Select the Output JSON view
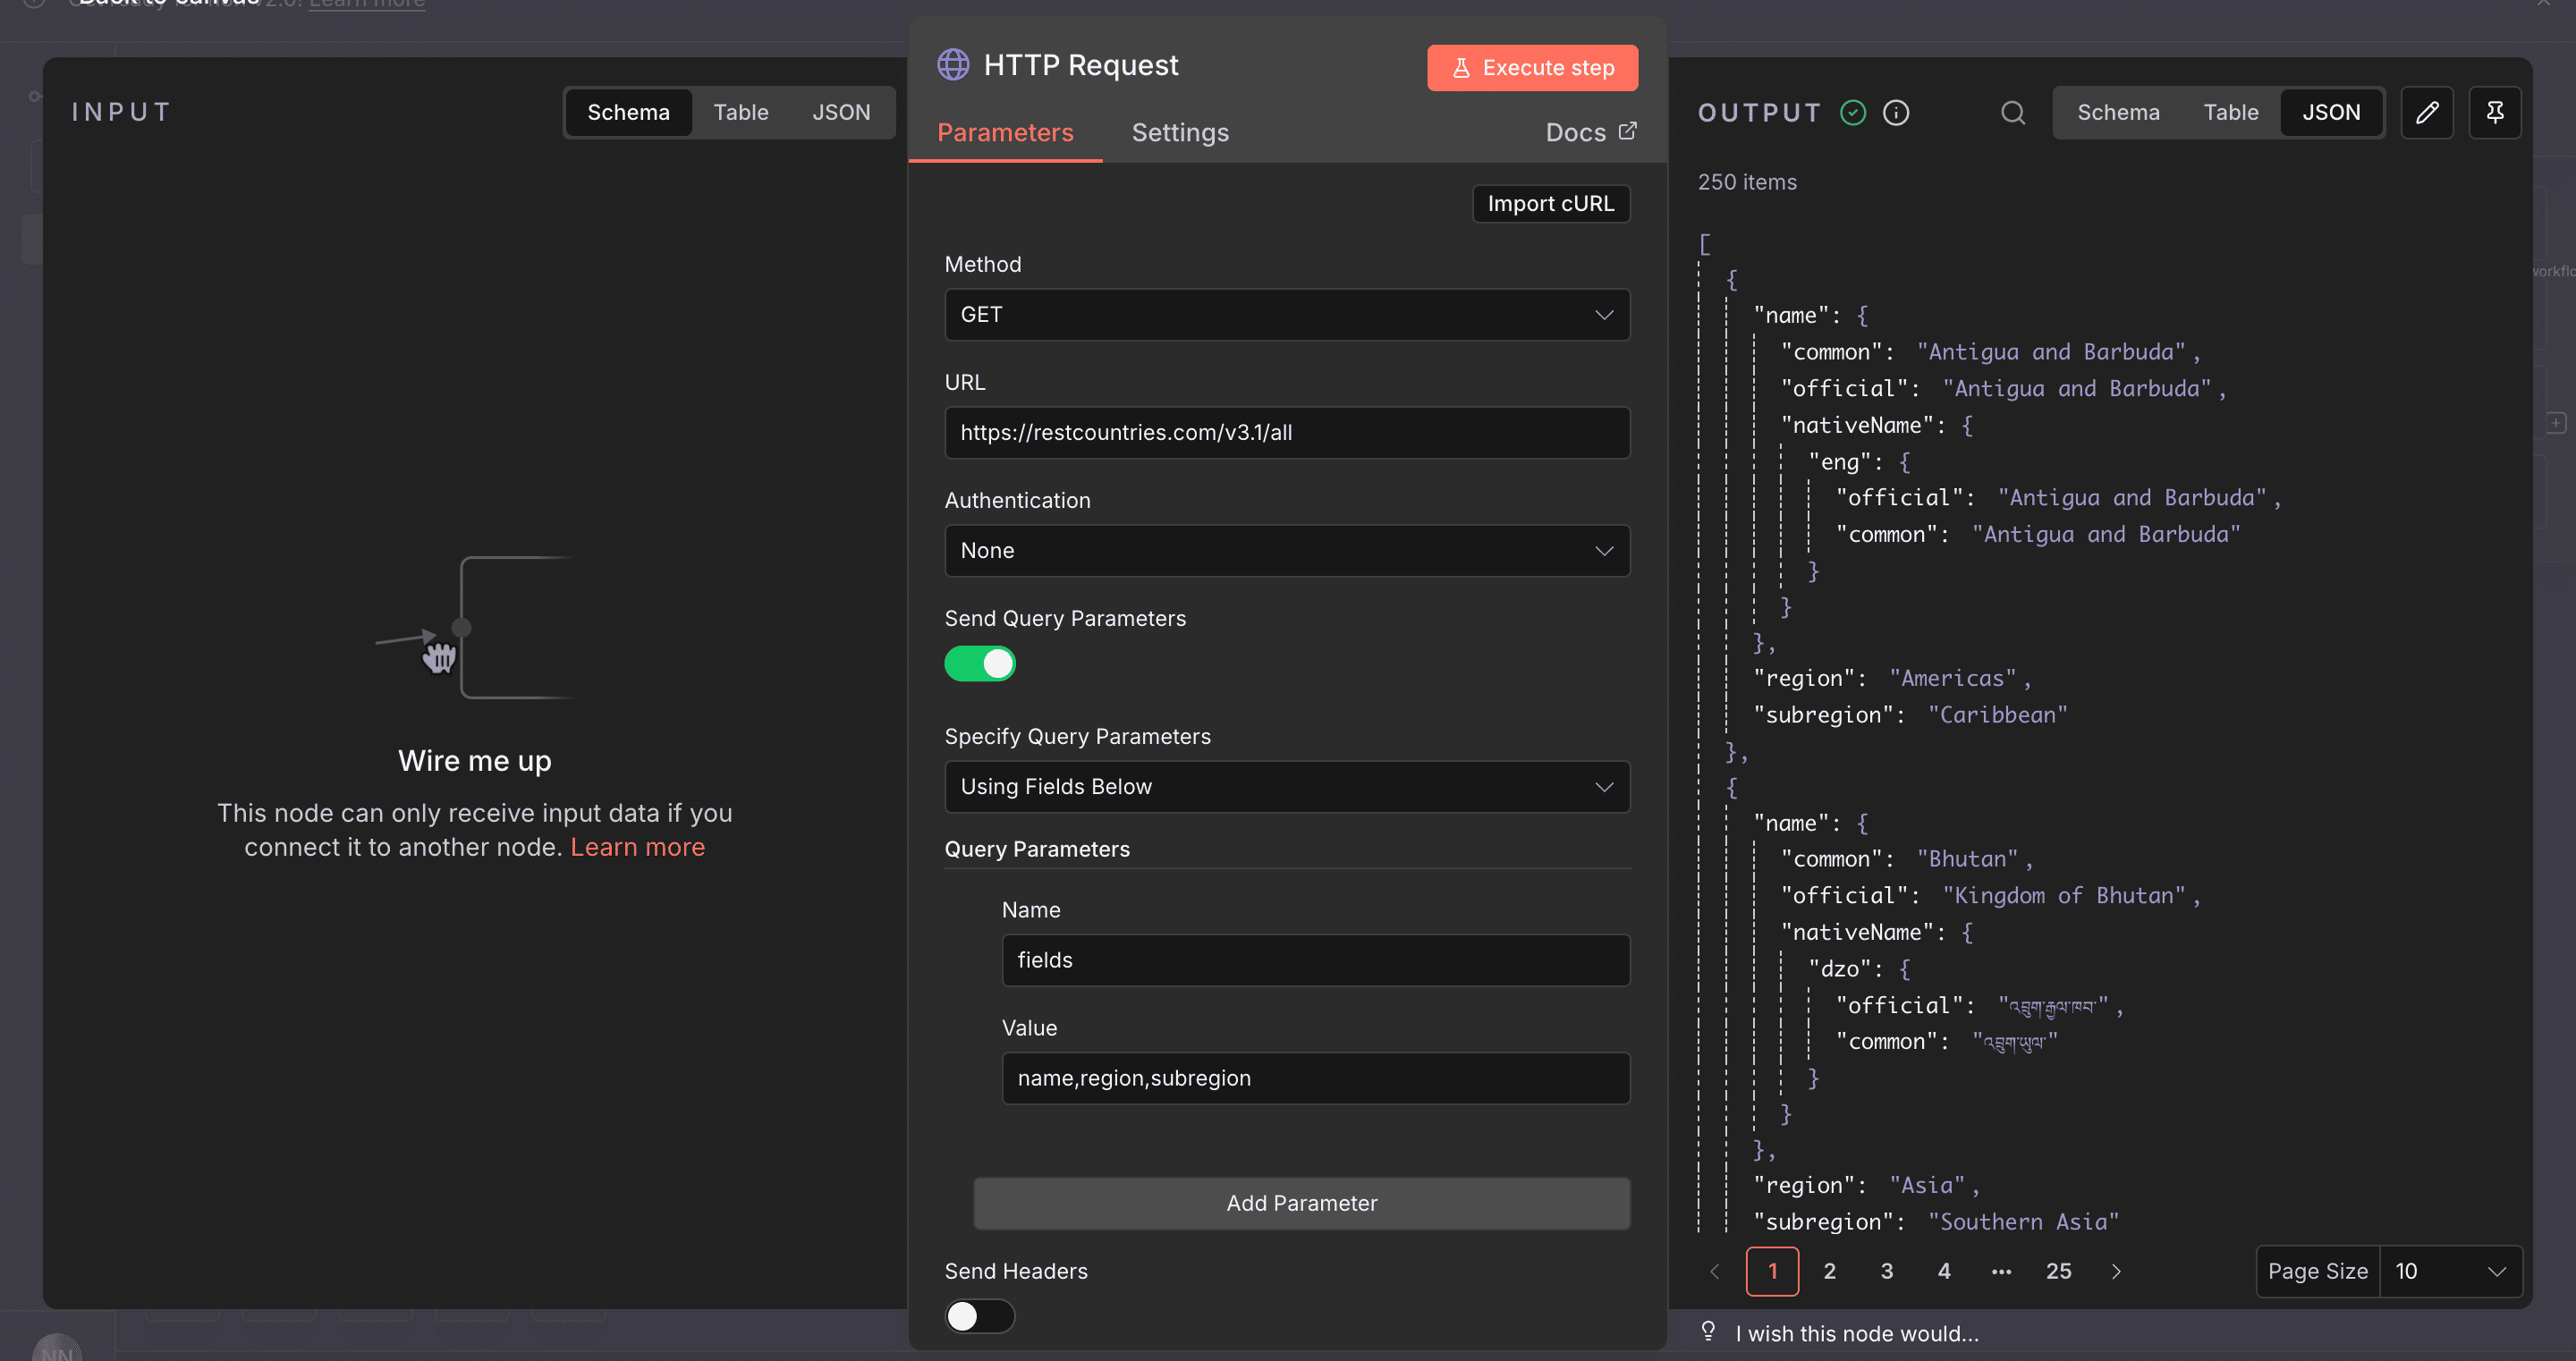This screenshot has height=1361, width=2576. coord(2330,112)
